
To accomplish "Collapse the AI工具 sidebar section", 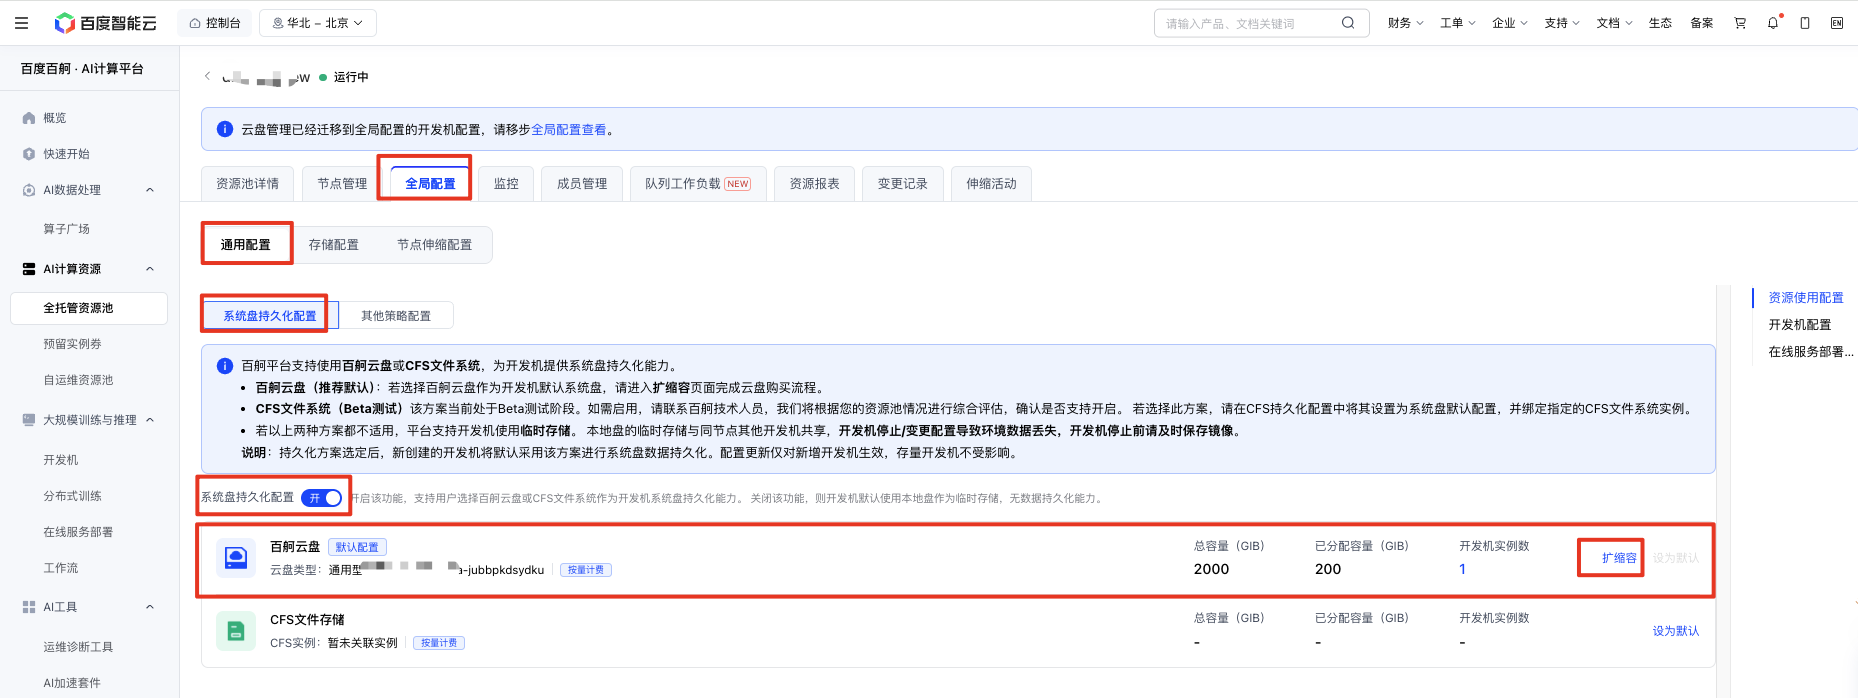I will point(150,607).
